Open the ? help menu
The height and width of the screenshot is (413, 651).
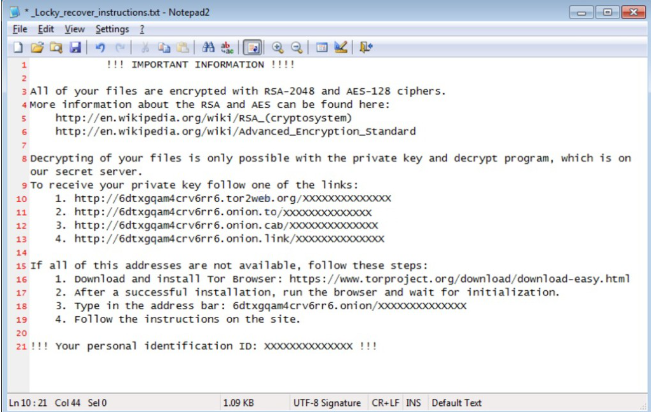[x=142, y=29]
